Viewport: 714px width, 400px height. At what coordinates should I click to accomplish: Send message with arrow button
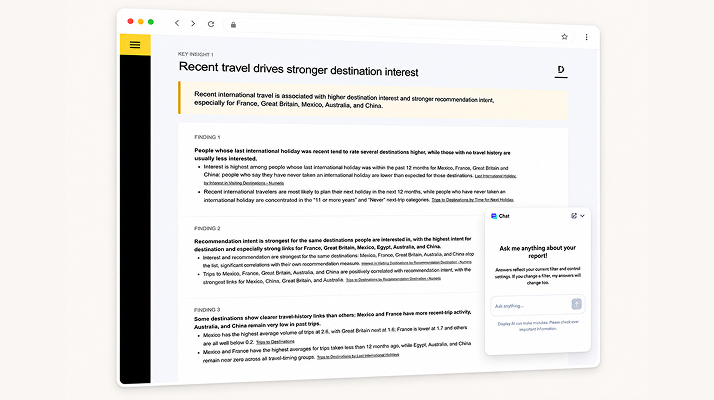[576, 304]
